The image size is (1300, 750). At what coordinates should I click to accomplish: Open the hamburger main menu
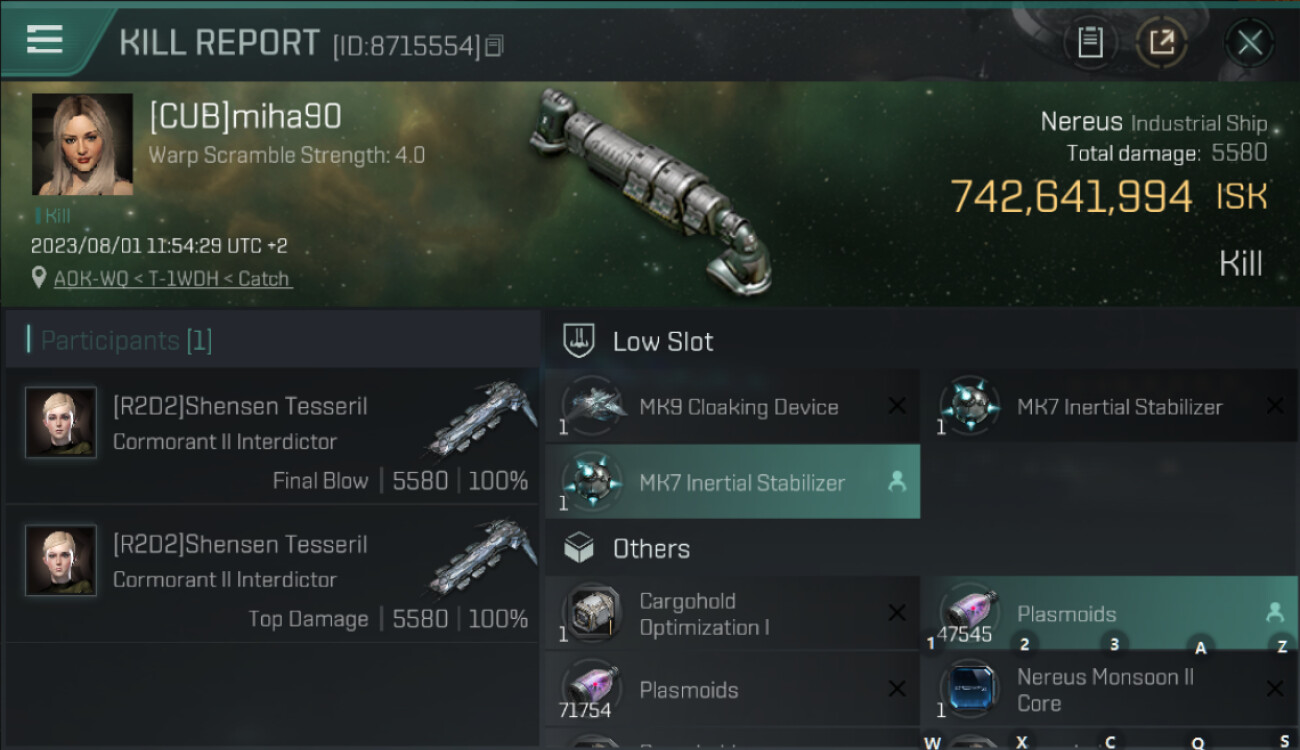[45, 40]
